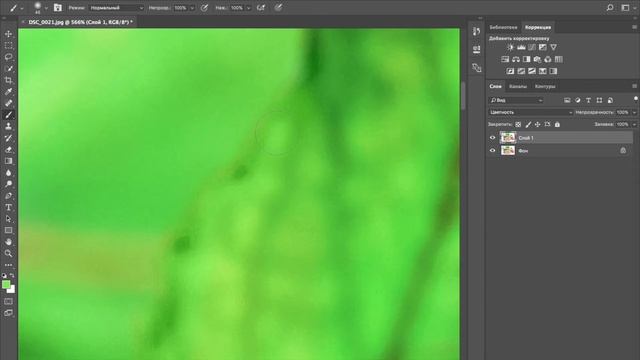Image resolution: width=640 pixels, height=360 pixels.
Task: Select the Lasso tool
Action: (8, 57)
